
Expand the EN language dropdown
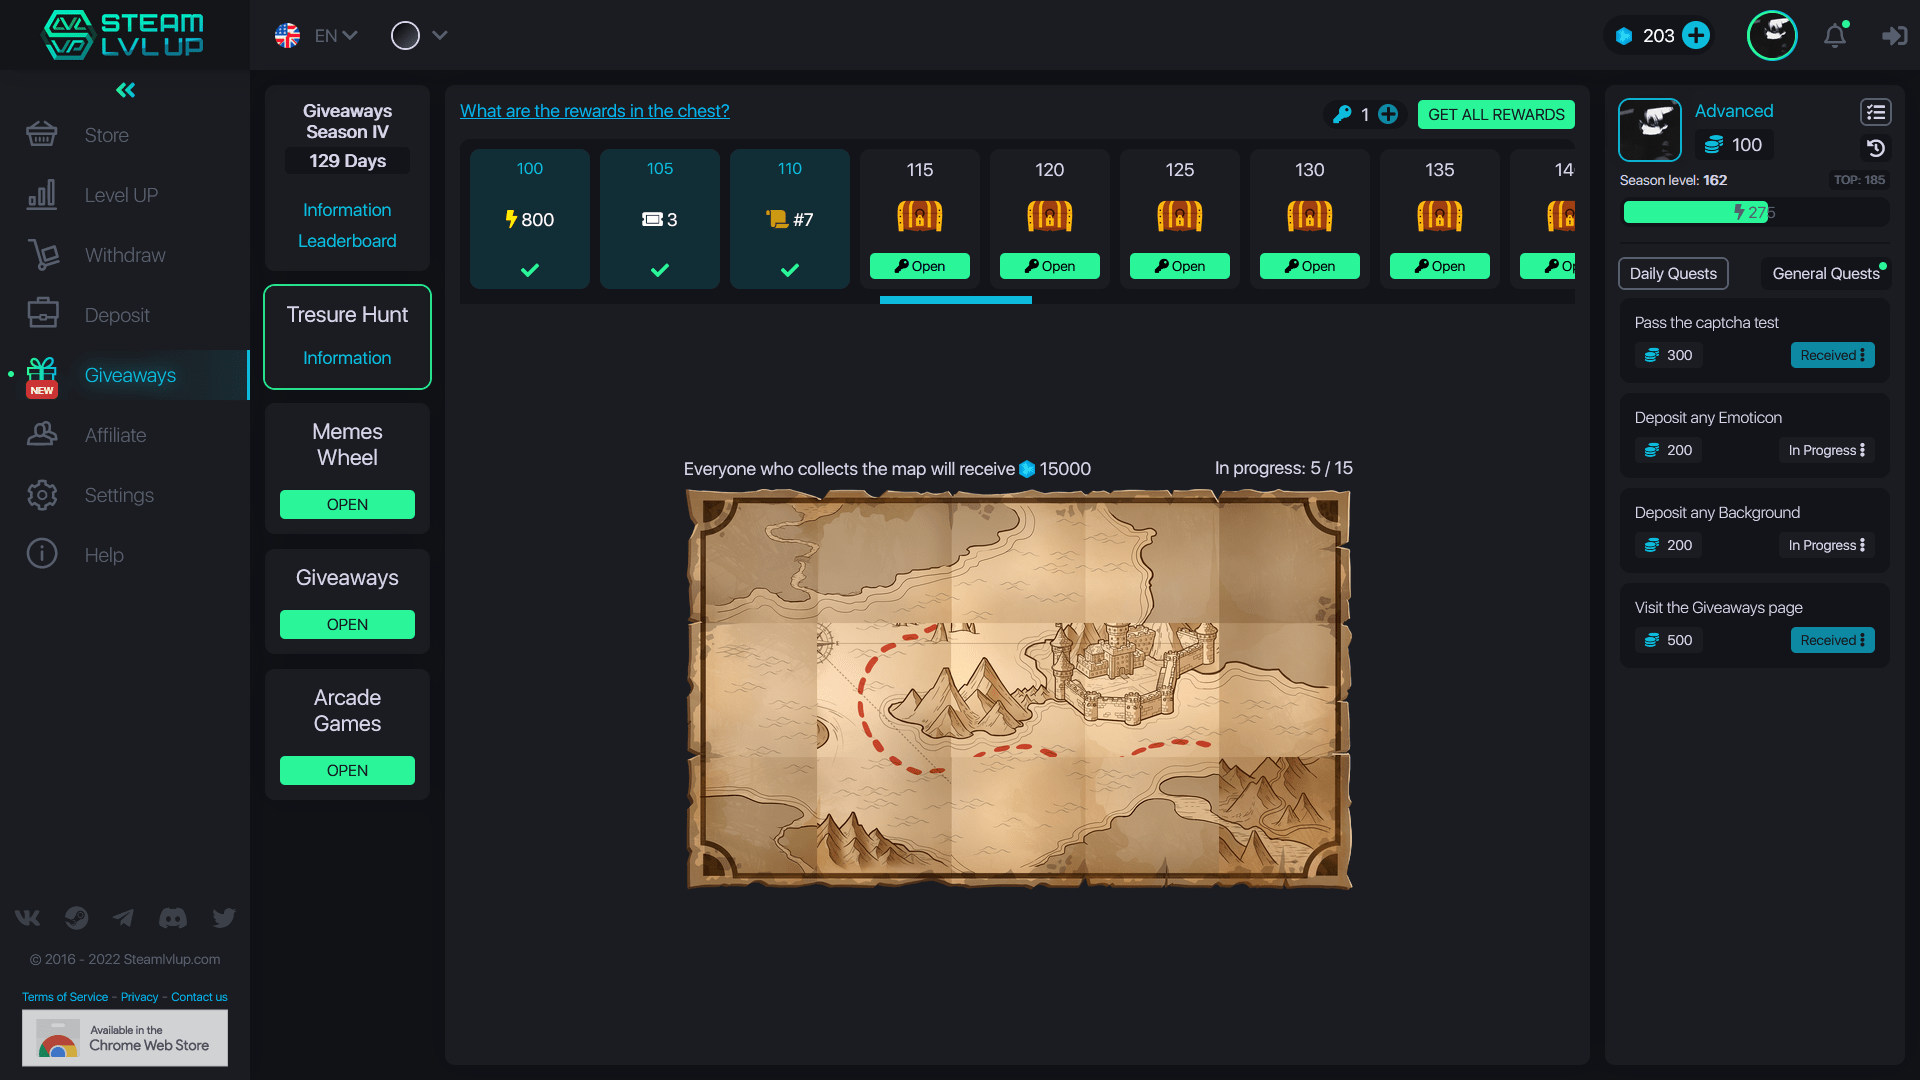330,35
